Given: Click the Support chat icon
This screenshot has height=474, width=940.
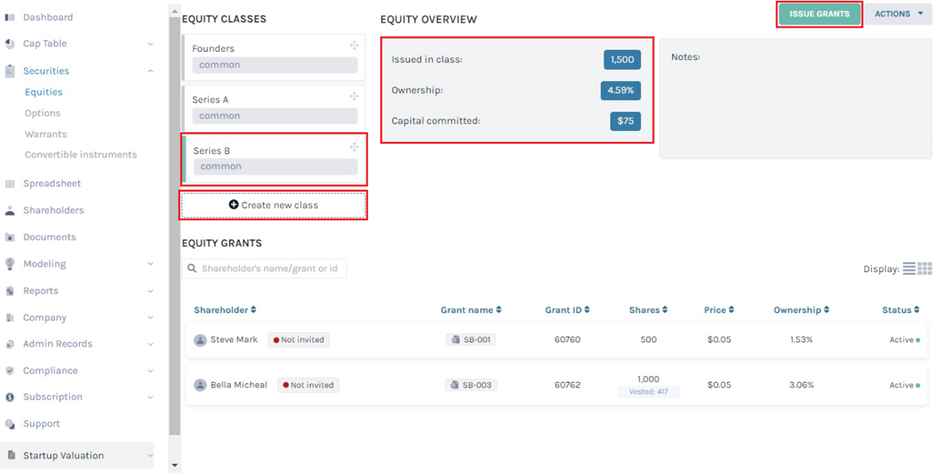Looking at the screenshot, I should pos(10,424).
